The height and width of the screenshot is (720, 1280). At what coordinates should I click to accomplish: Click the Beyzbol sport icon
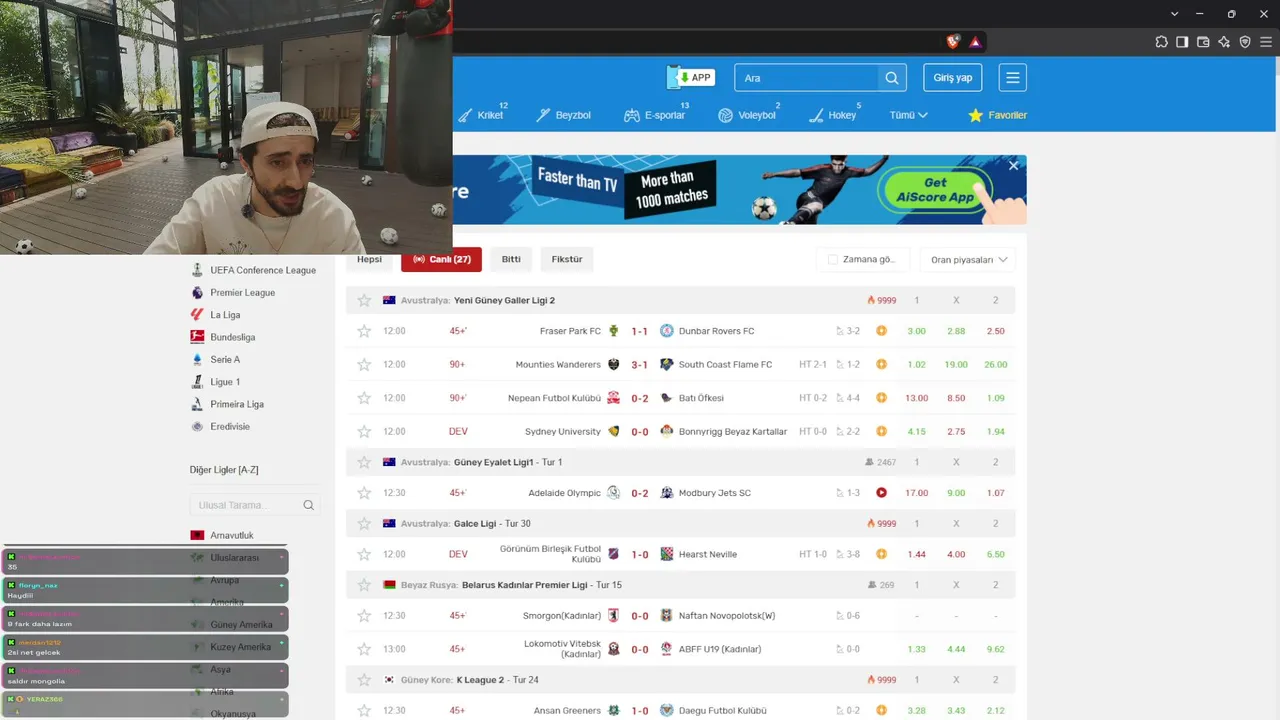[543, 115]
